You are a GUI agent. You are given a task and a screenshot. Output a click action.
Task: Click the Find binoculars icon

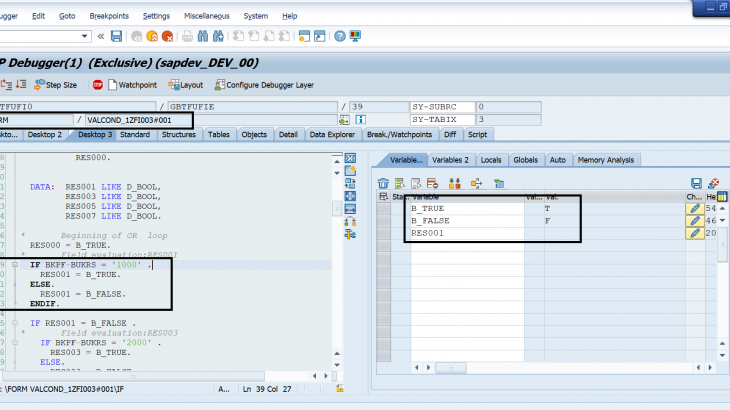point(203,36)
